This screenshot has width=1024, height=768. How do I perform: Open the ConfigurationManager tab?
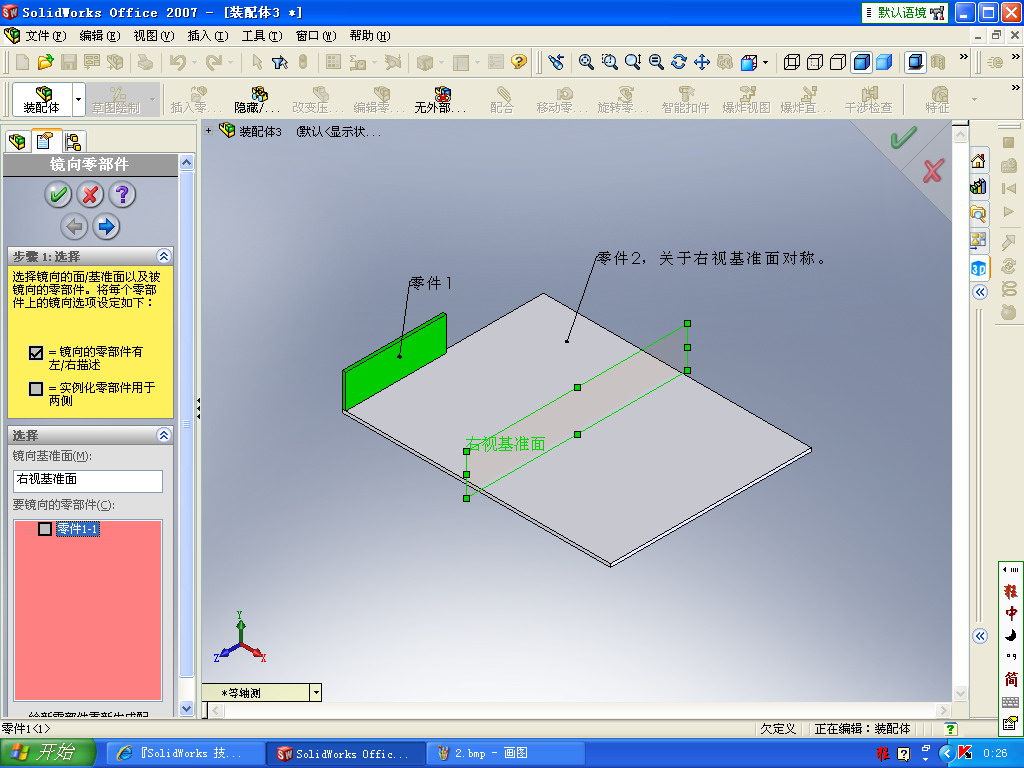72,141
